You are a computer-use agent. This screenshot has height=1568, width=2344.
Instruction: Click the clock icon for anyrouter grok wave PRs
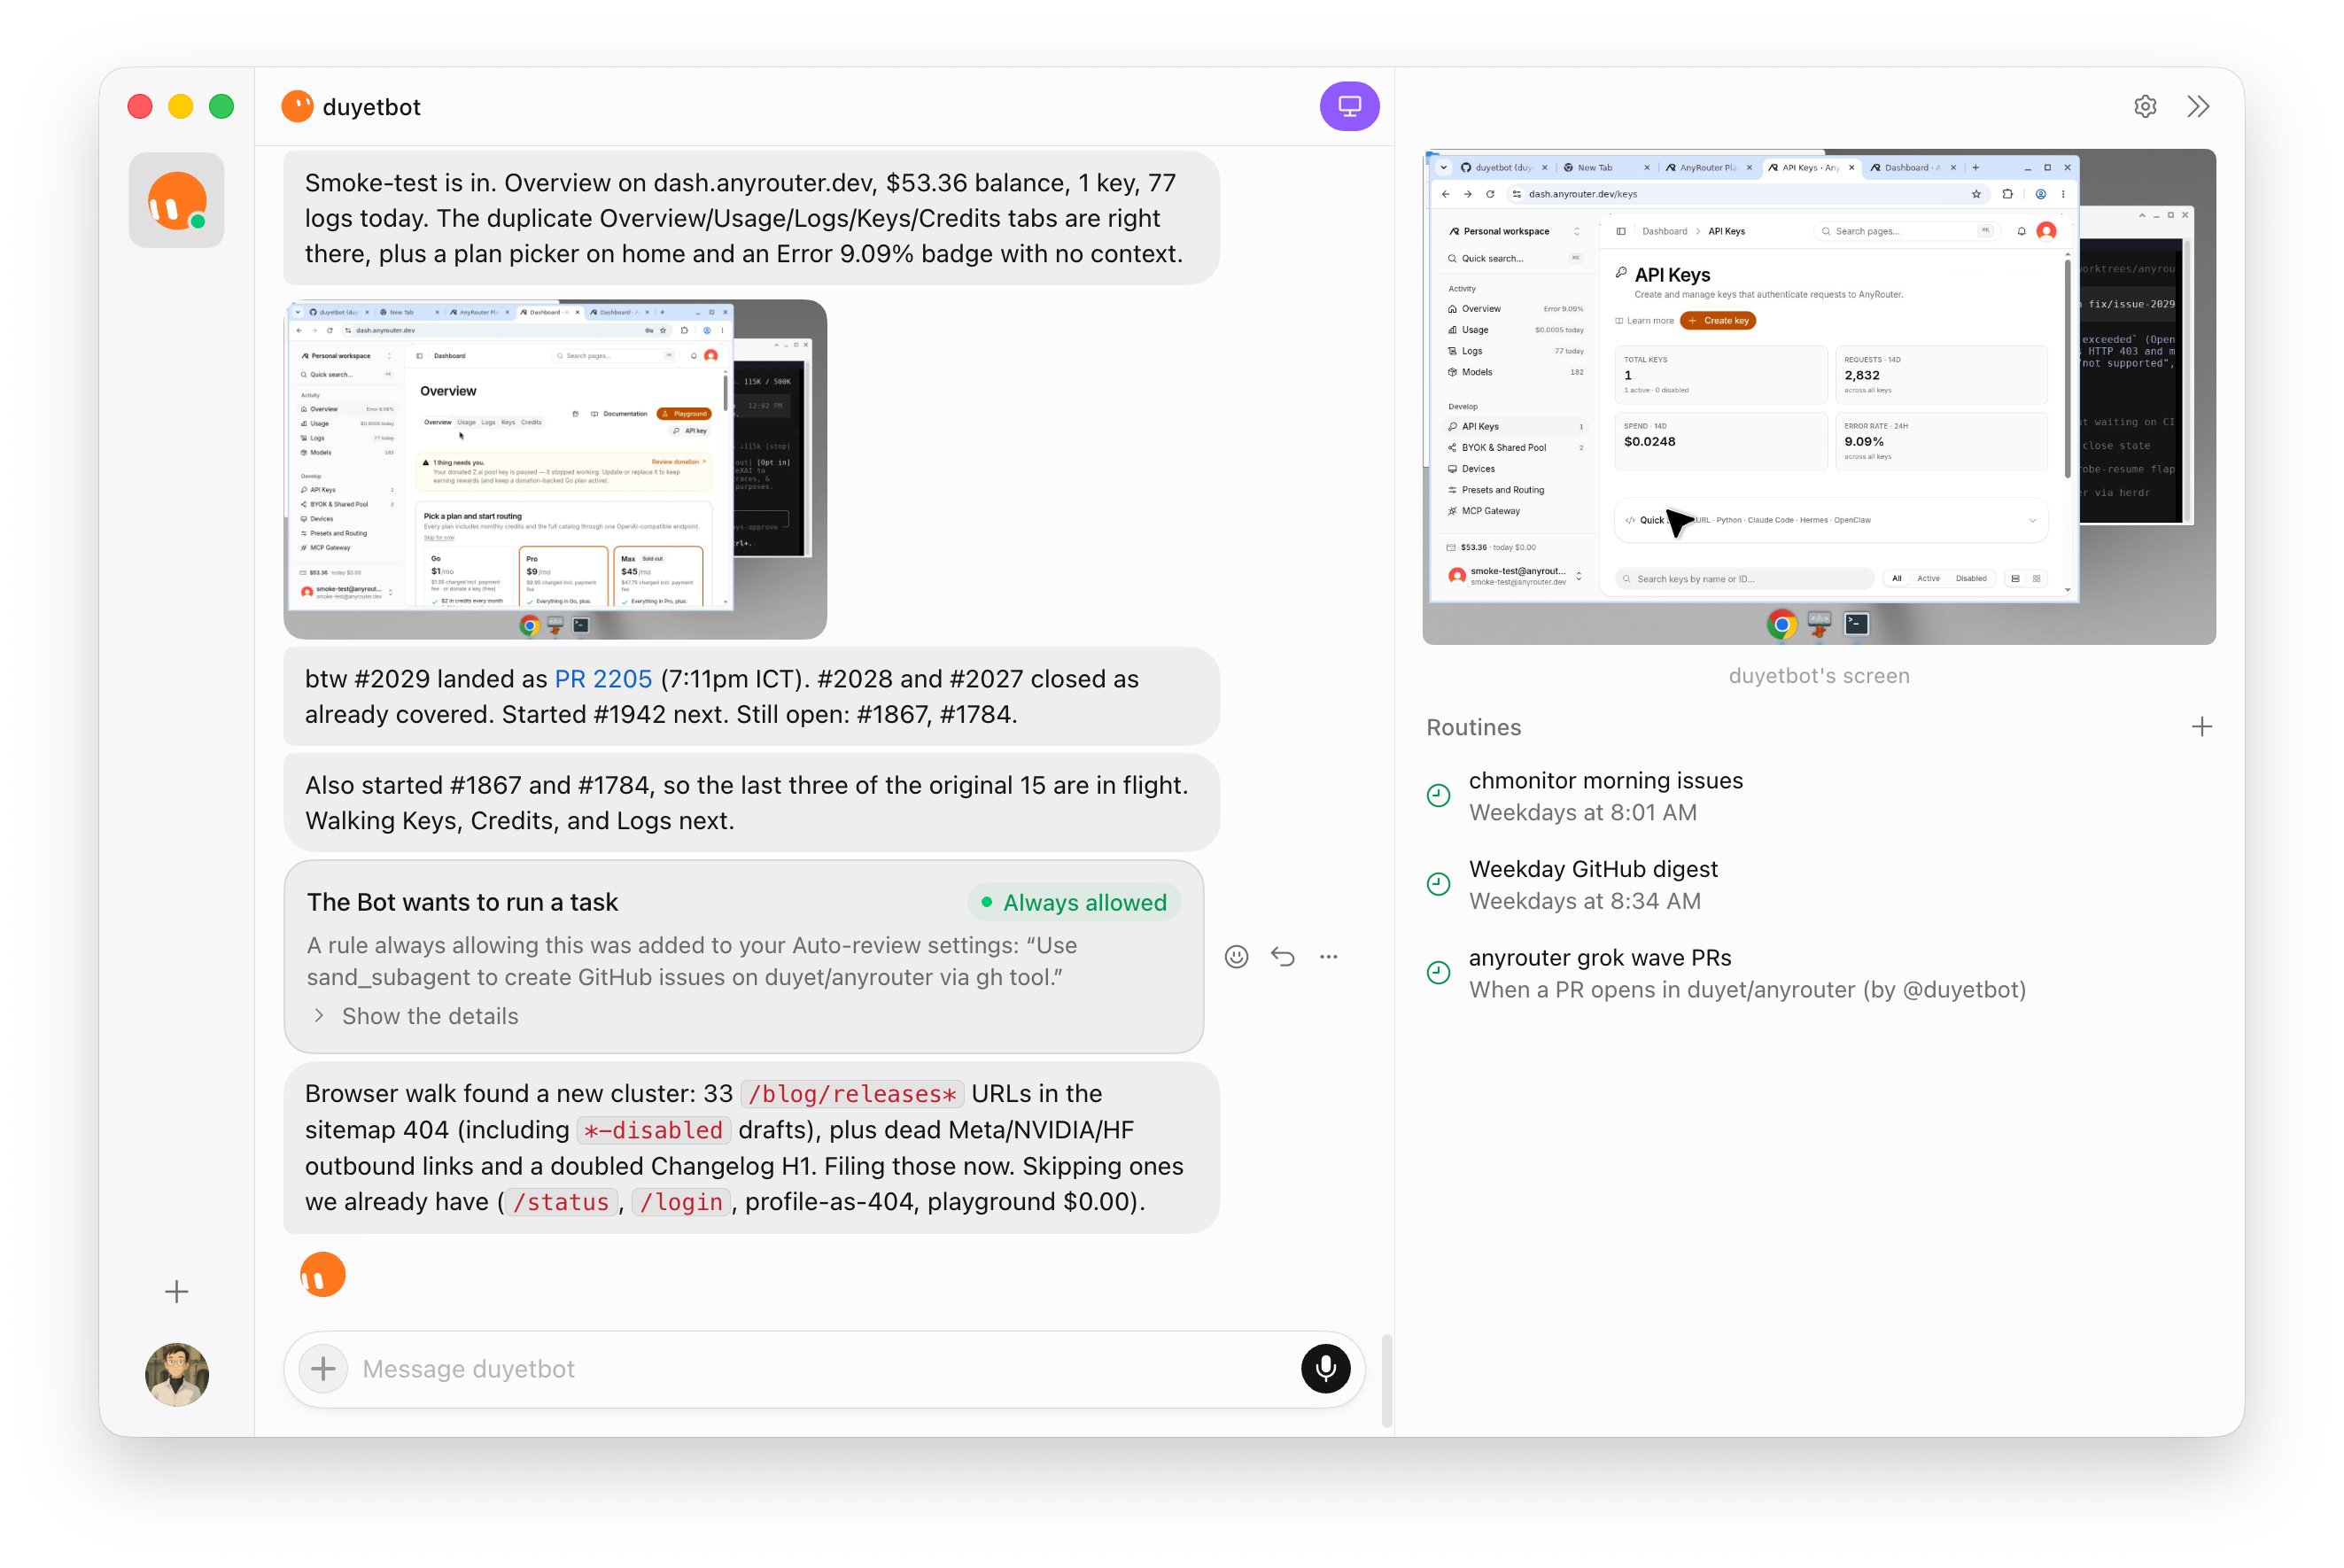coord(1438,972)
